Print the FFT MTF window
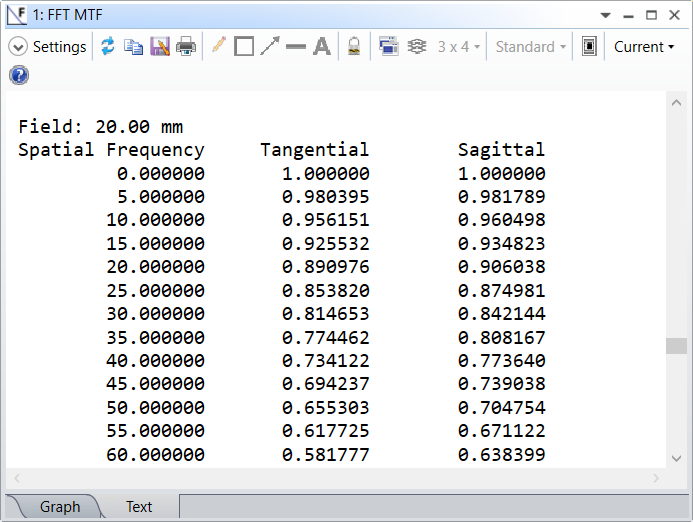Viewport: 693px width, 522px height. pos(186,46)
